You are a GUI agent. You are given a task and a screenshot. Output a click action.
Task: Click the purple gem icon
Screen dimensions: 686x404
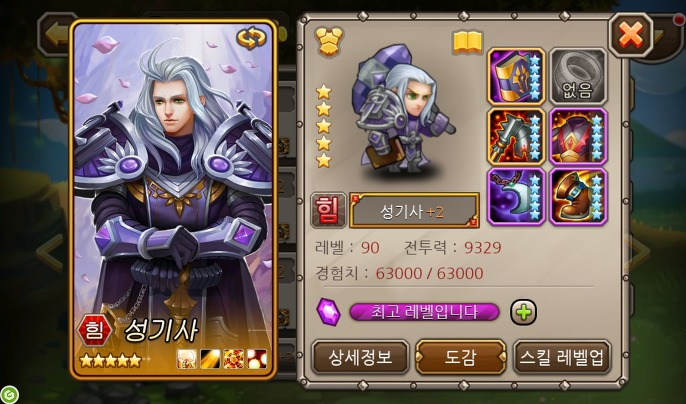329,312
